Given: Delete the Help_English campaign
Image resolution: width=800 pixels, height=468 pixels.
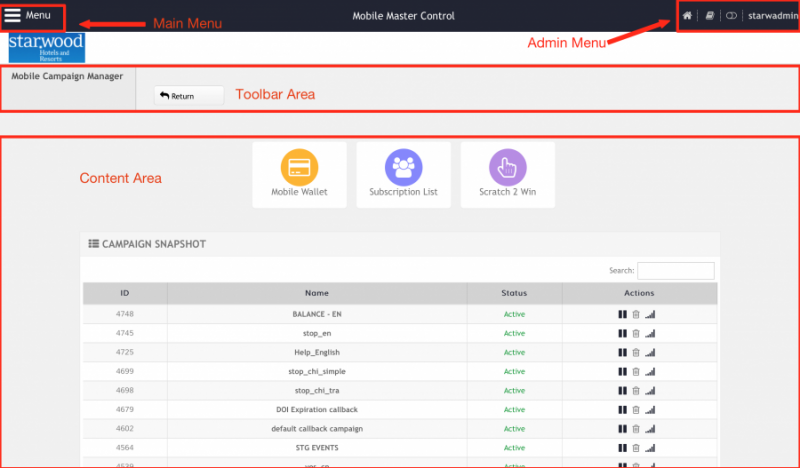Looking at the screenshot, I should tap(636, 352).
